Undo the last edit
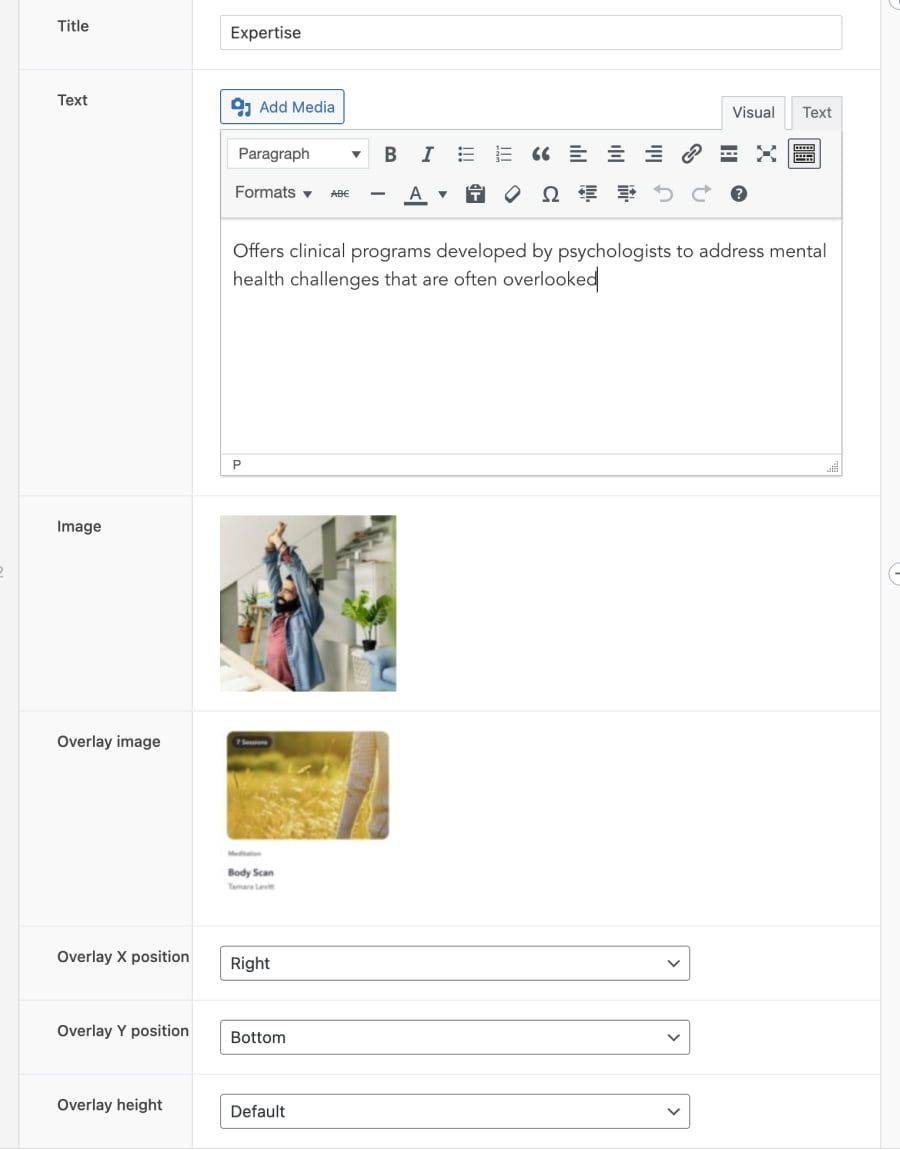900x1150 pixels. (663, 194)
